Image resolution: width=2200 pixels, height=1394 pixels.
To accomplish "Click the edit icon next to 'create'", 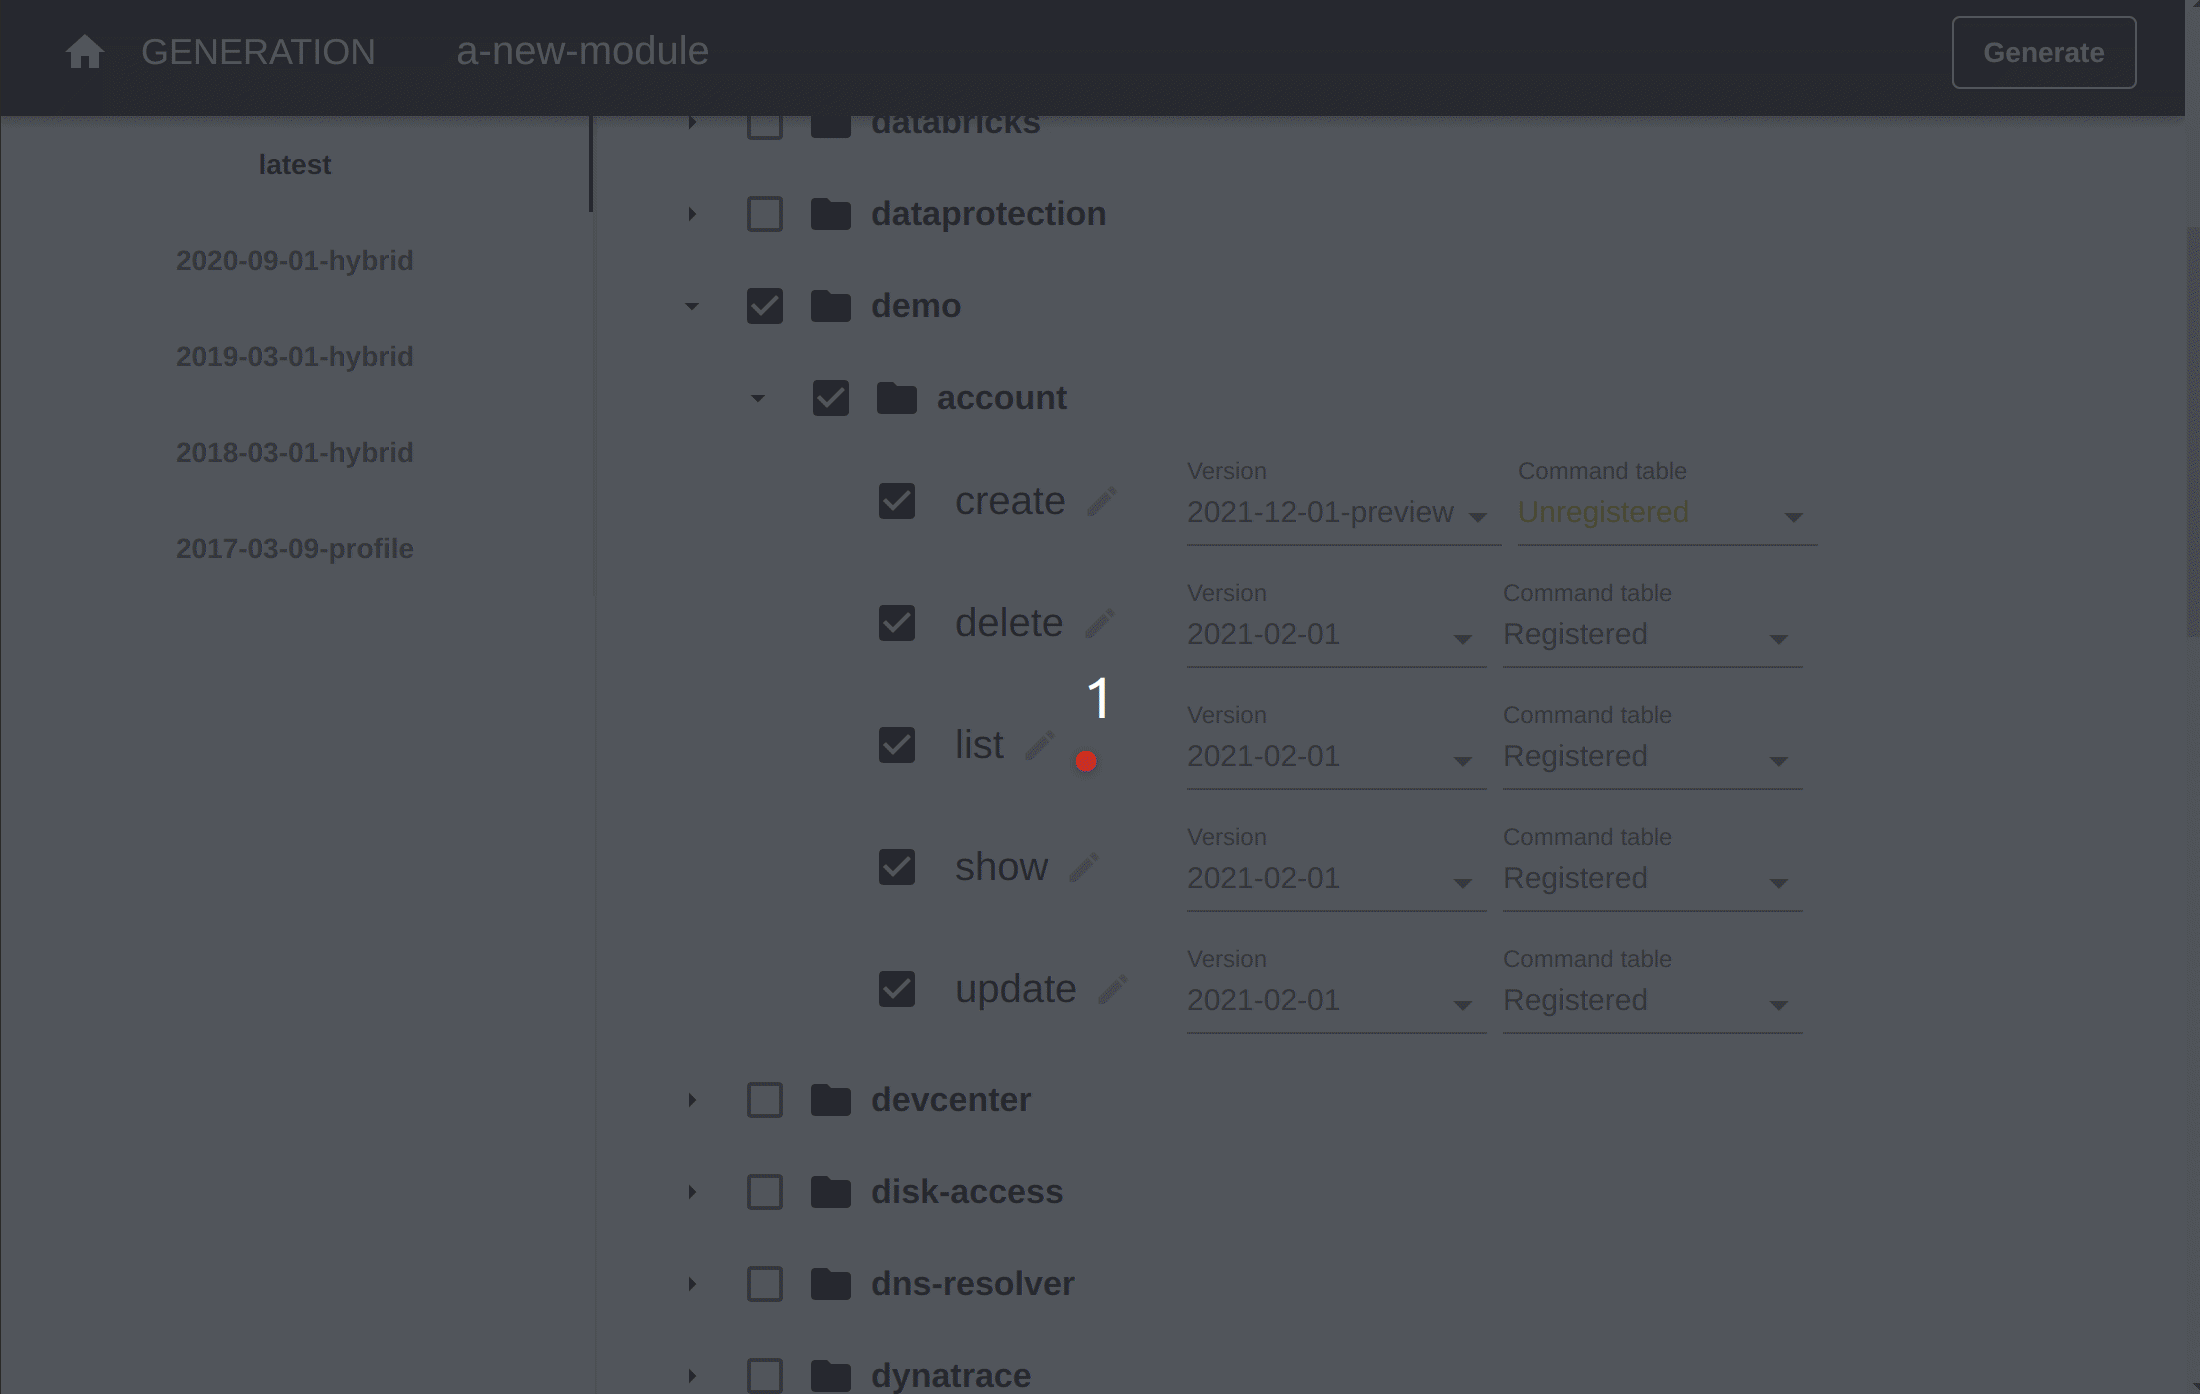I will (1100, 500).
